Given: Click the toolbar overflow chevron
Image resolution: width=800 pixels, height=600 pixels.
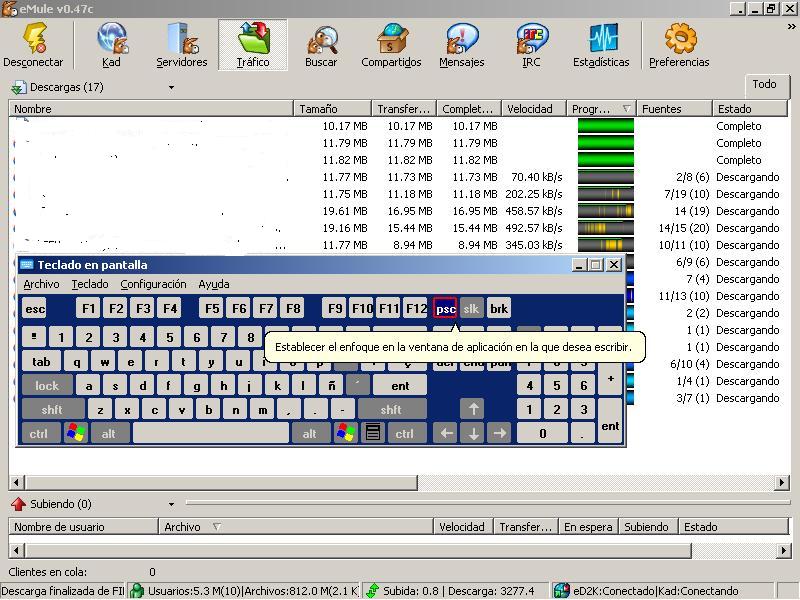Looking at the screenshot, I should (791, 27).
